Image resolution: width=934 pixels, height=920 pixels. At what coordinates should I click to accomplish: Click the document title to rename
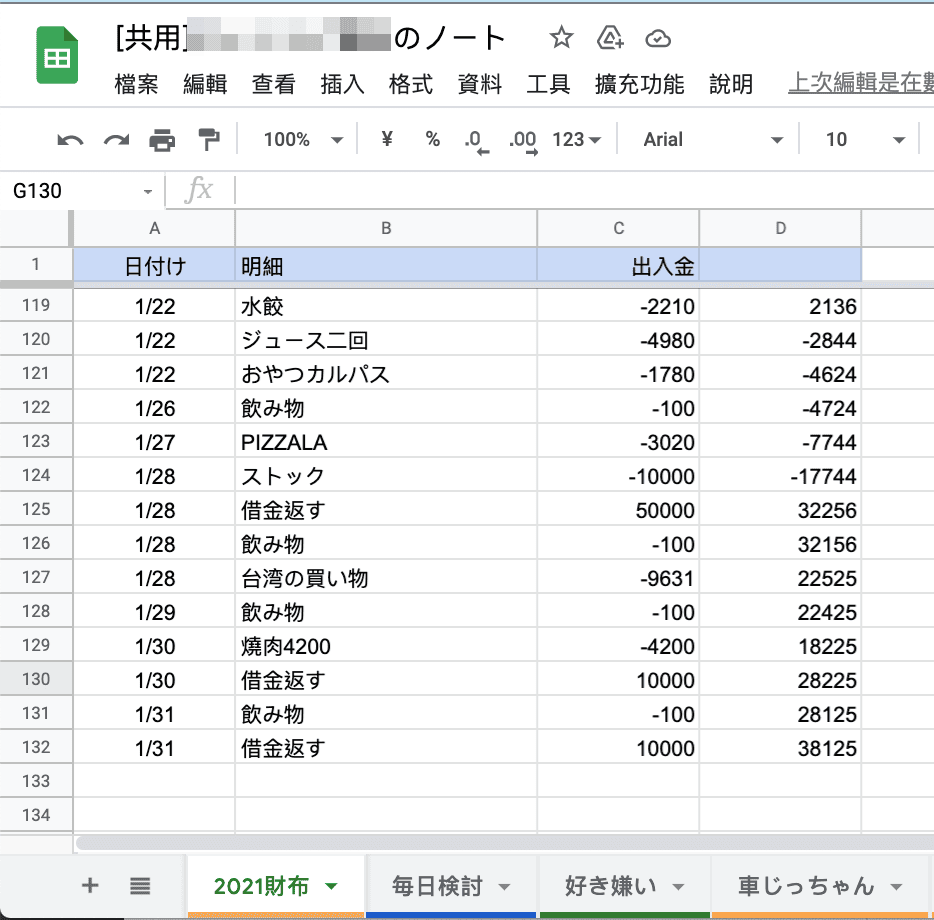click(x=311, y=38)
